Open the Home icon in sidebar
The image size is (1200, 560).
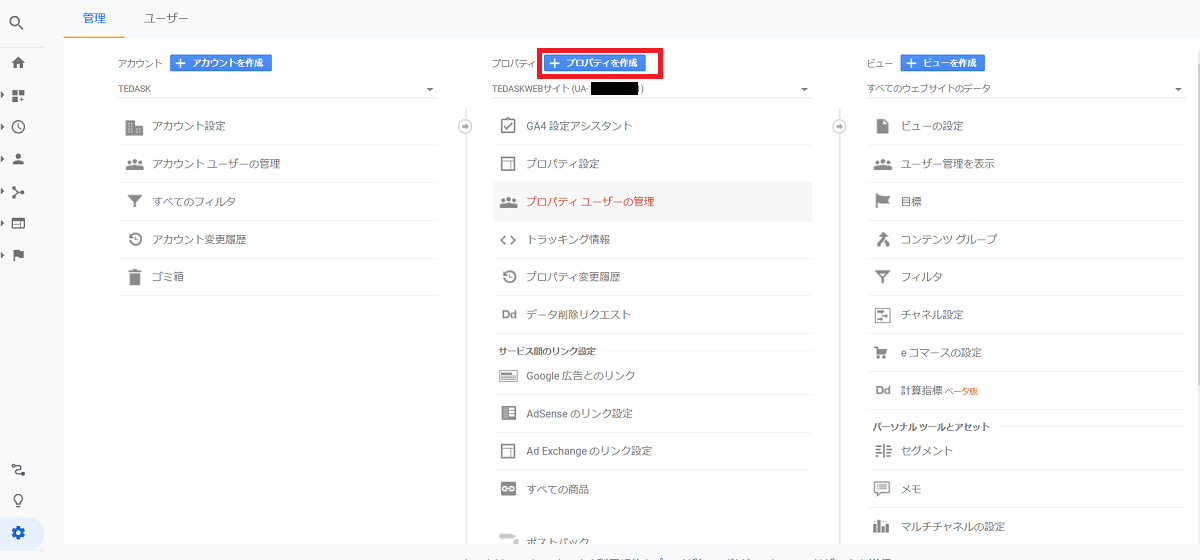click(x=18, y=62)
